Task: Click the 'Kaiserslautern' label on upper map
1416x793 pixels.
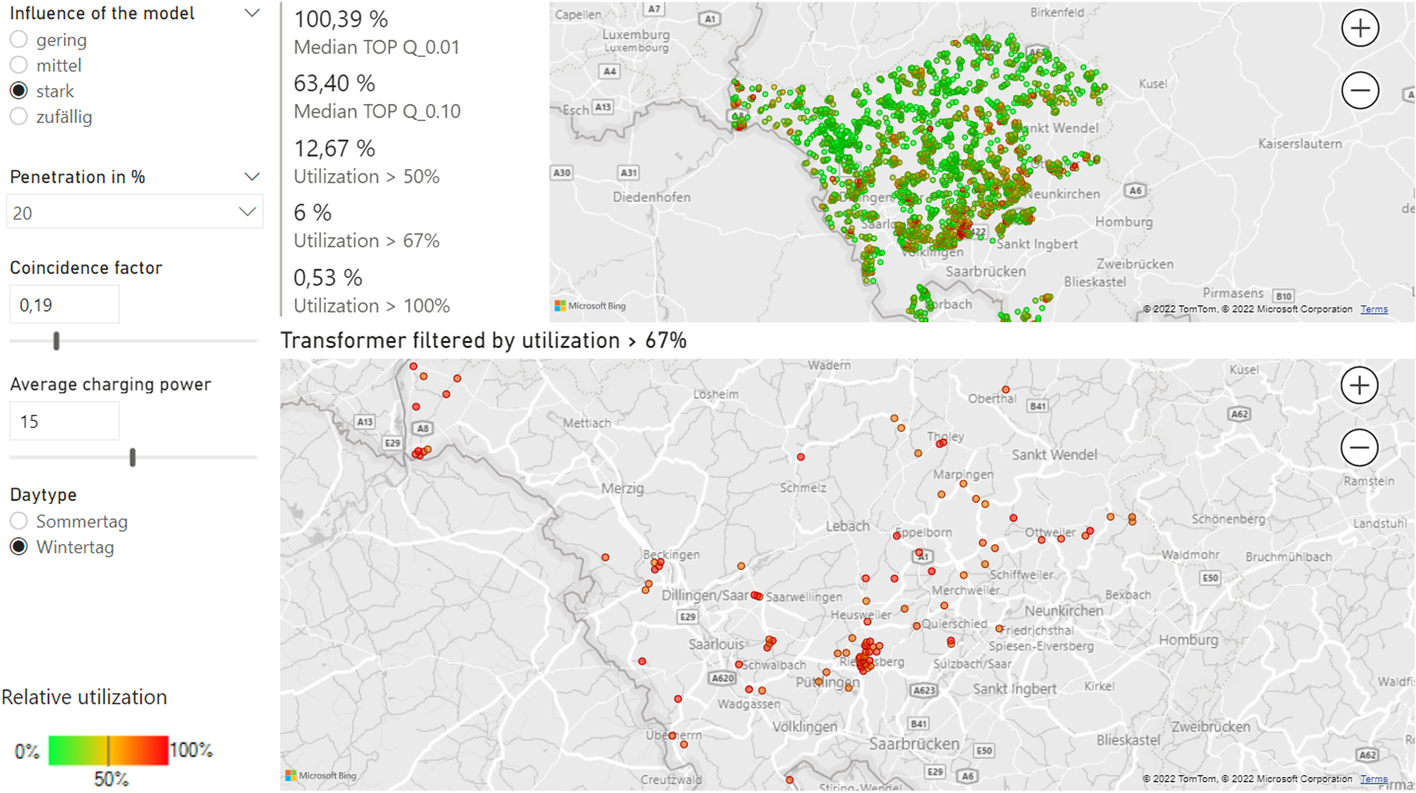Action: (x=1300, y=144)
